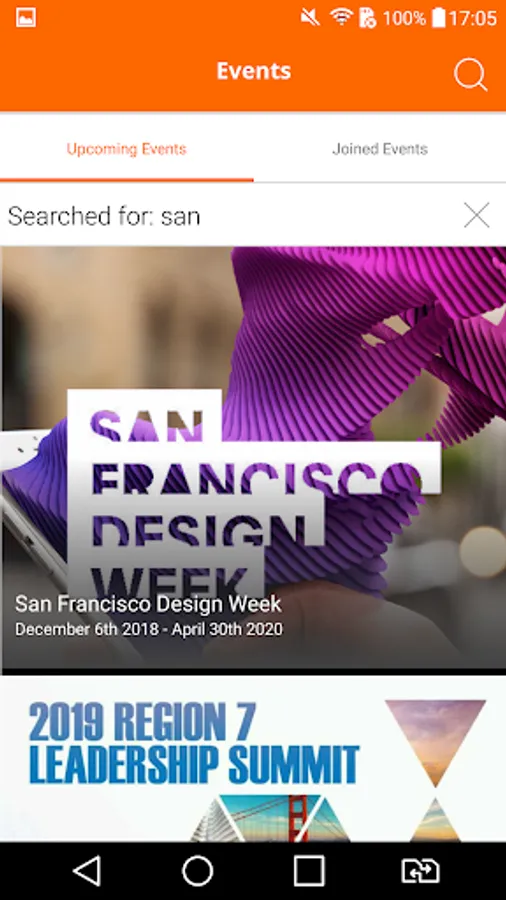Click the San Francisco Design Week title text

(148, 604)
